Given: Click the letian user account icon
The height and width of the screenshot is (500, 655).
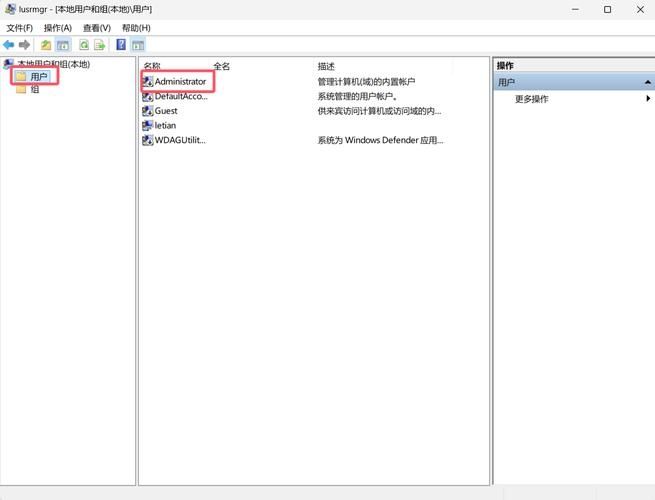Looking at the screenshot, I should (147, 125).
